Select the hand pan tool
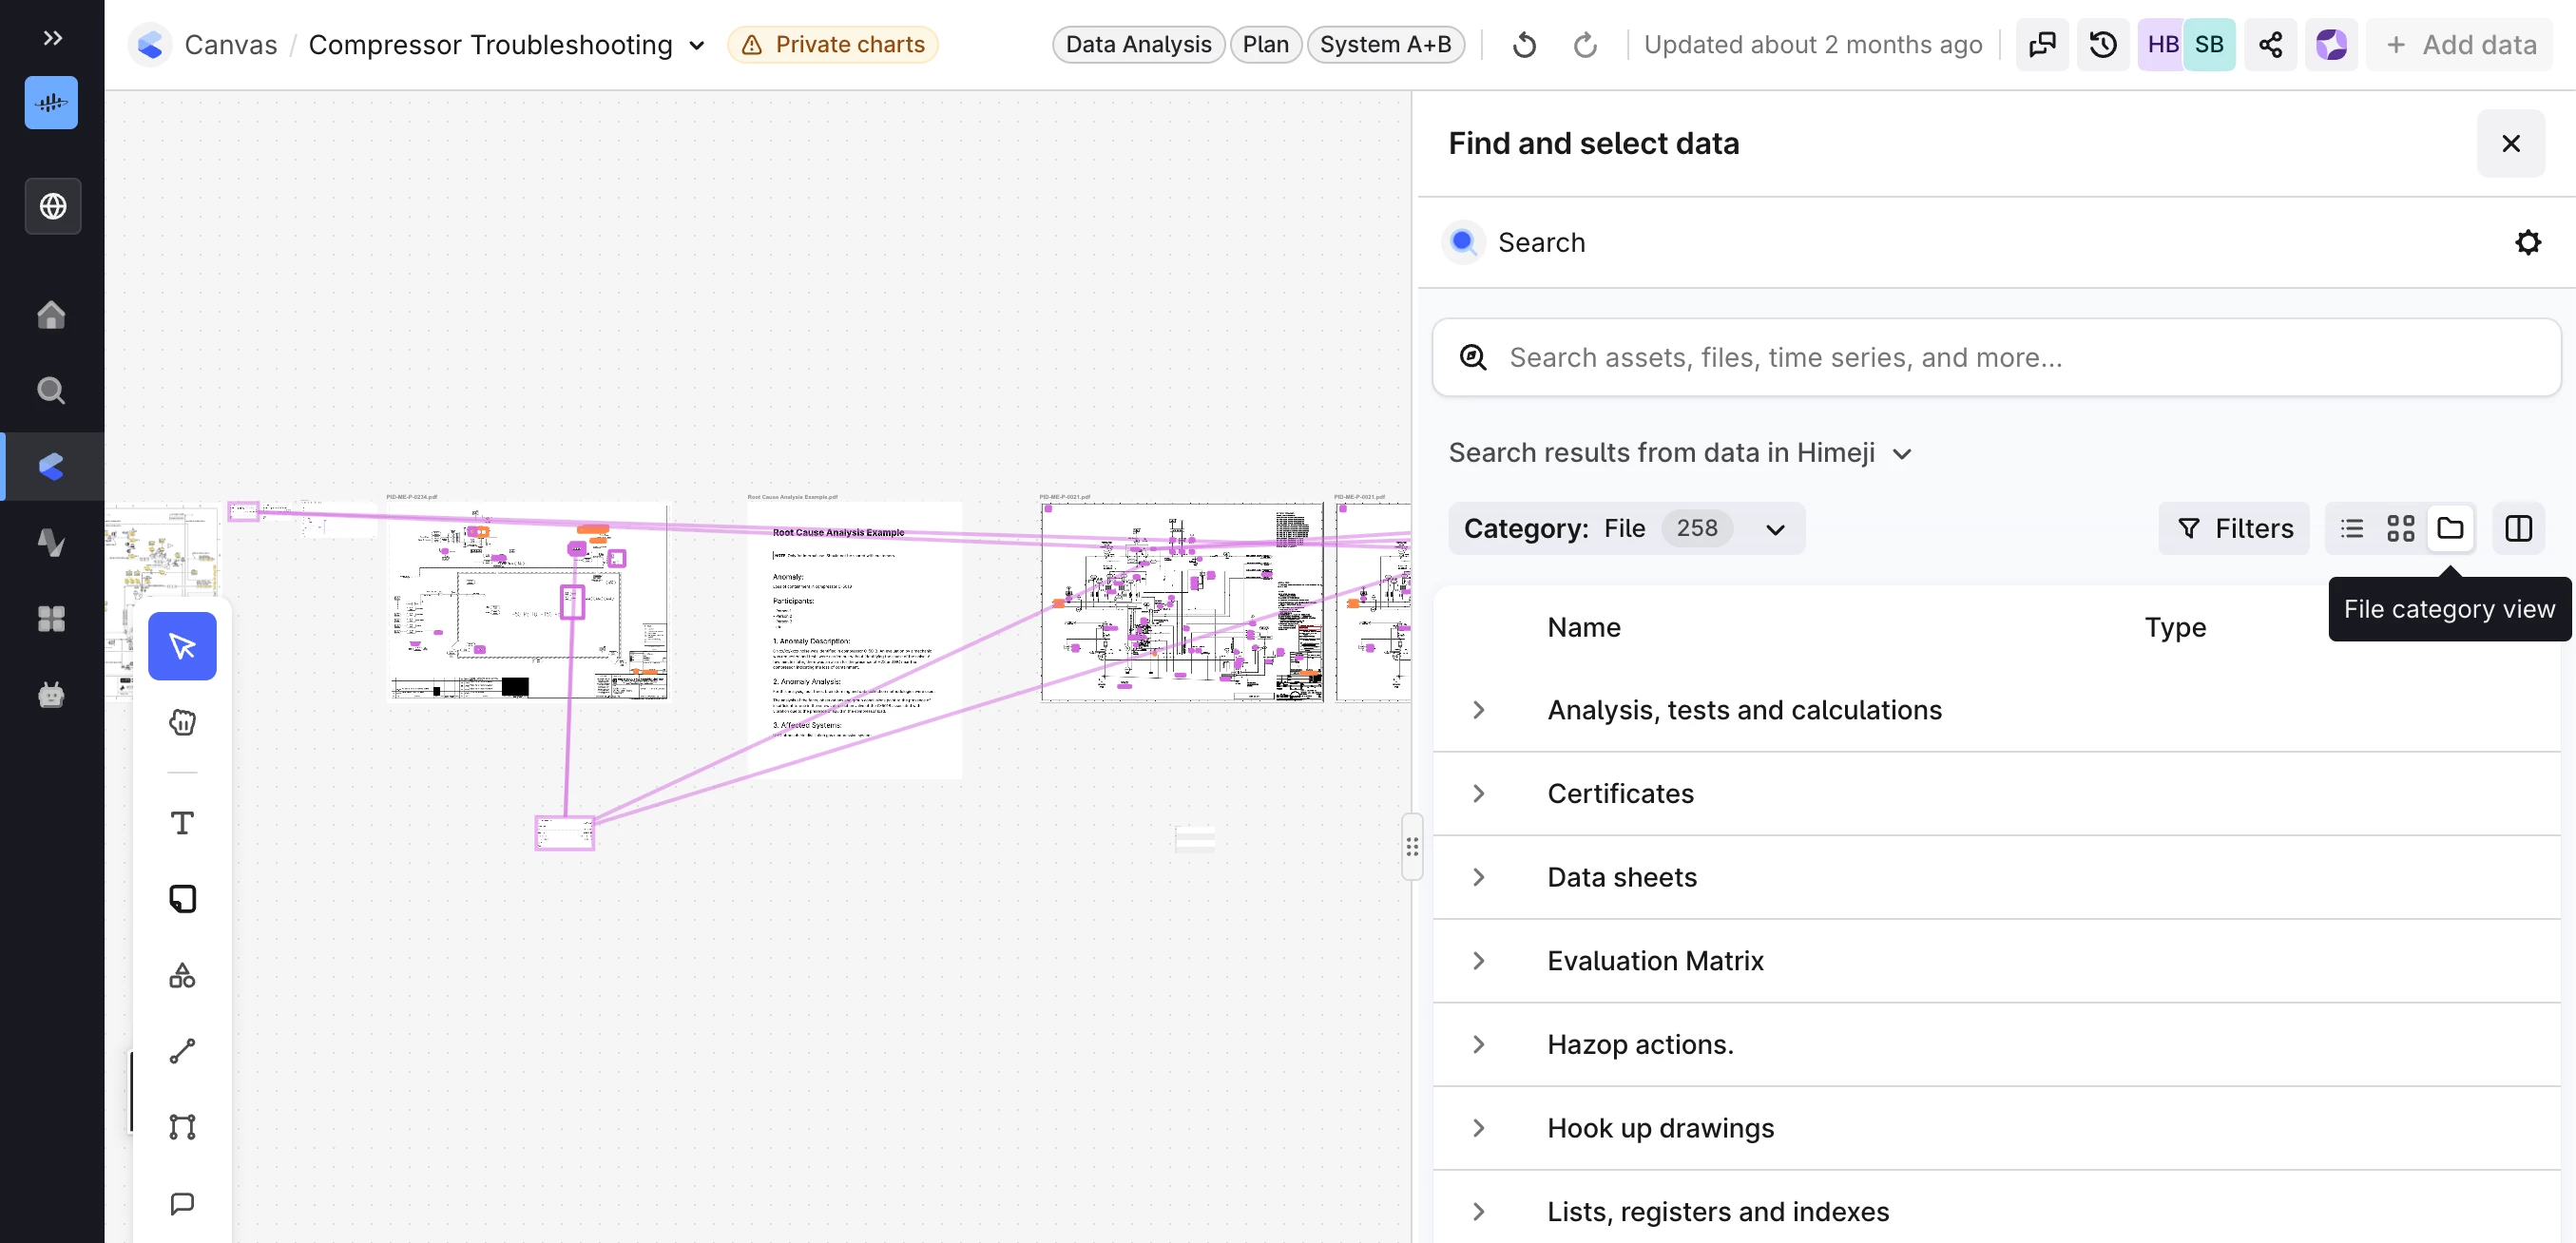This screenshot has width=2576, height=1243. click(182, 722)
